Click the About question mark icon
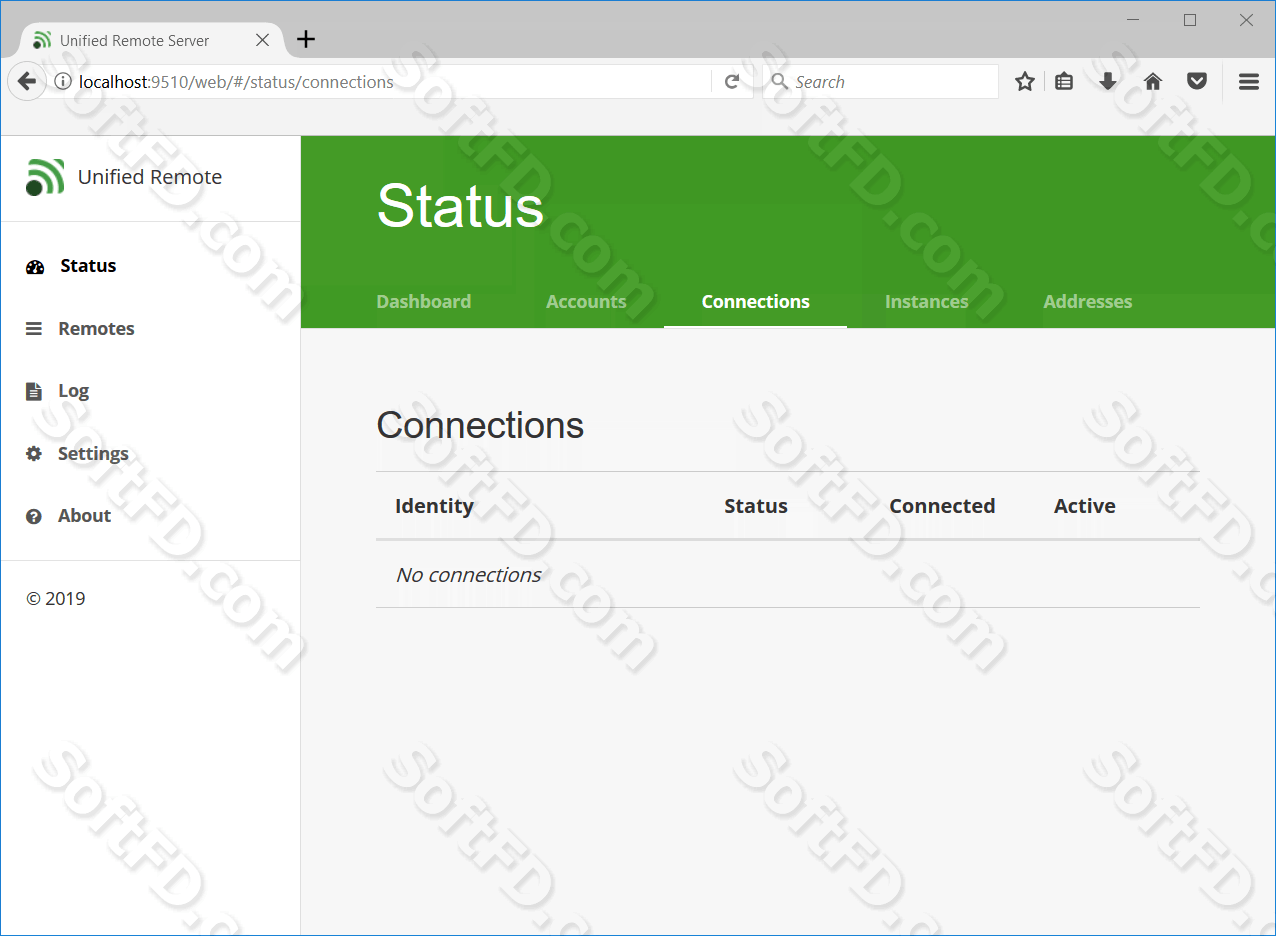This screenshot has width=1276, height=936. click(34, 516)
